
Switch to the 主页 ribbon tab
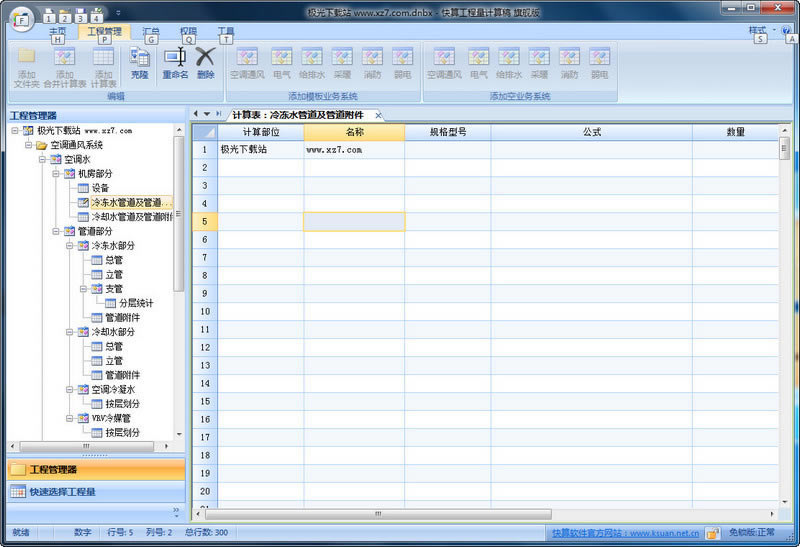(x=58, y=32)
